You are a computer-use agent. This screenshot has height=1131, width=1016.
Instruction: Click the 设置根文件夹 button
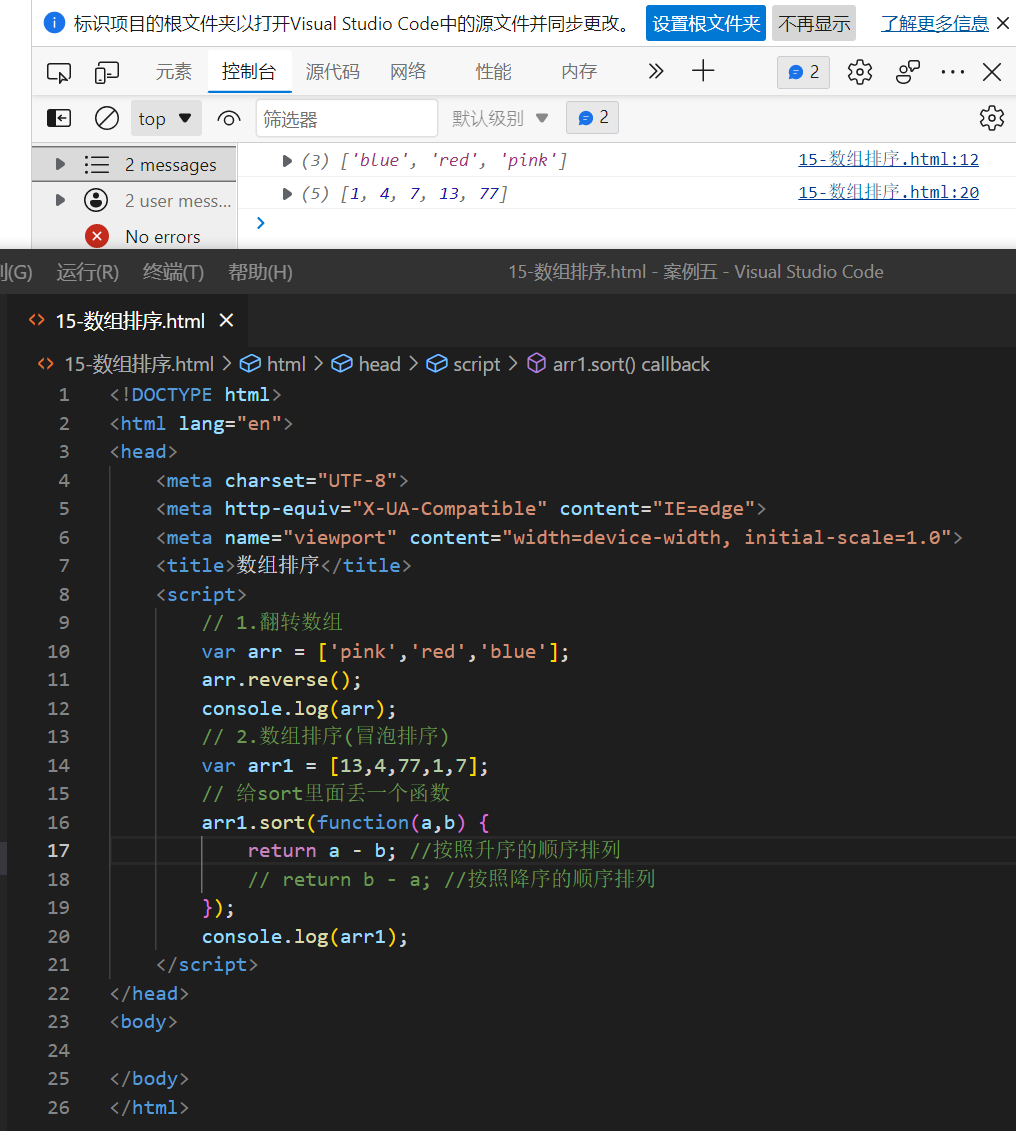705,23
